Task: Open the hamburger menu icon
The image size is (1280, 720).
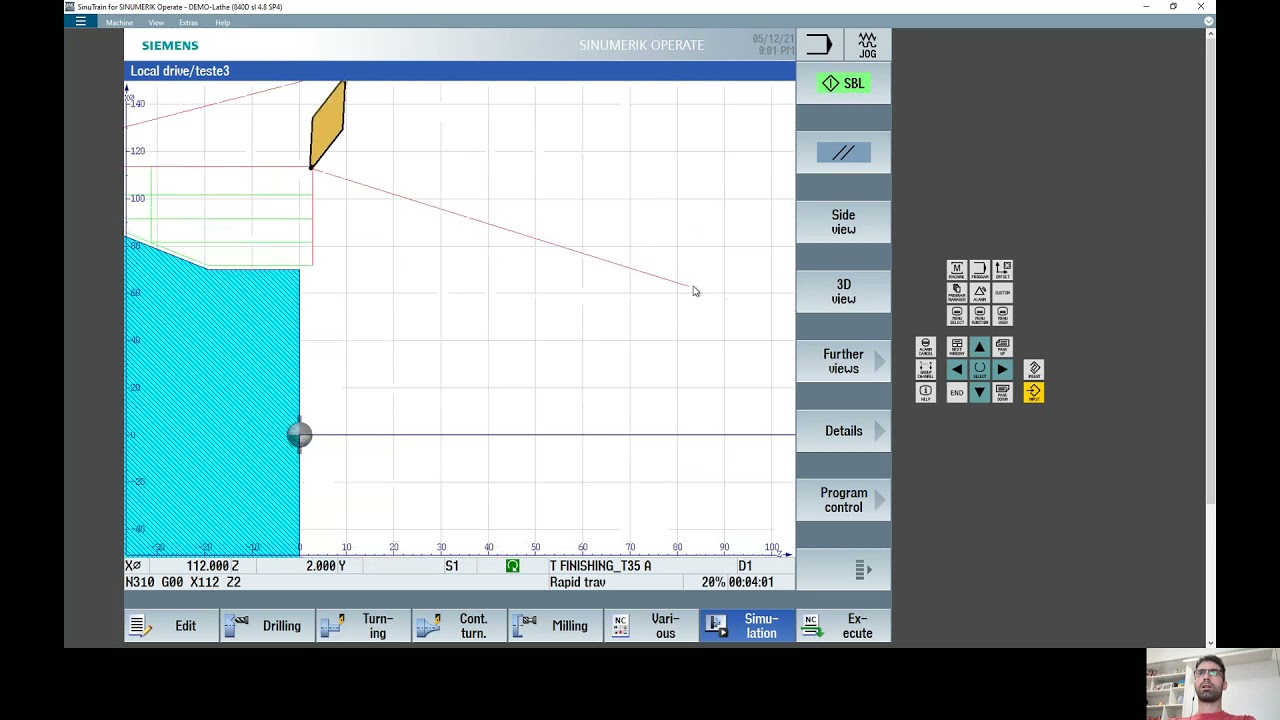Action: click(80, 21)
